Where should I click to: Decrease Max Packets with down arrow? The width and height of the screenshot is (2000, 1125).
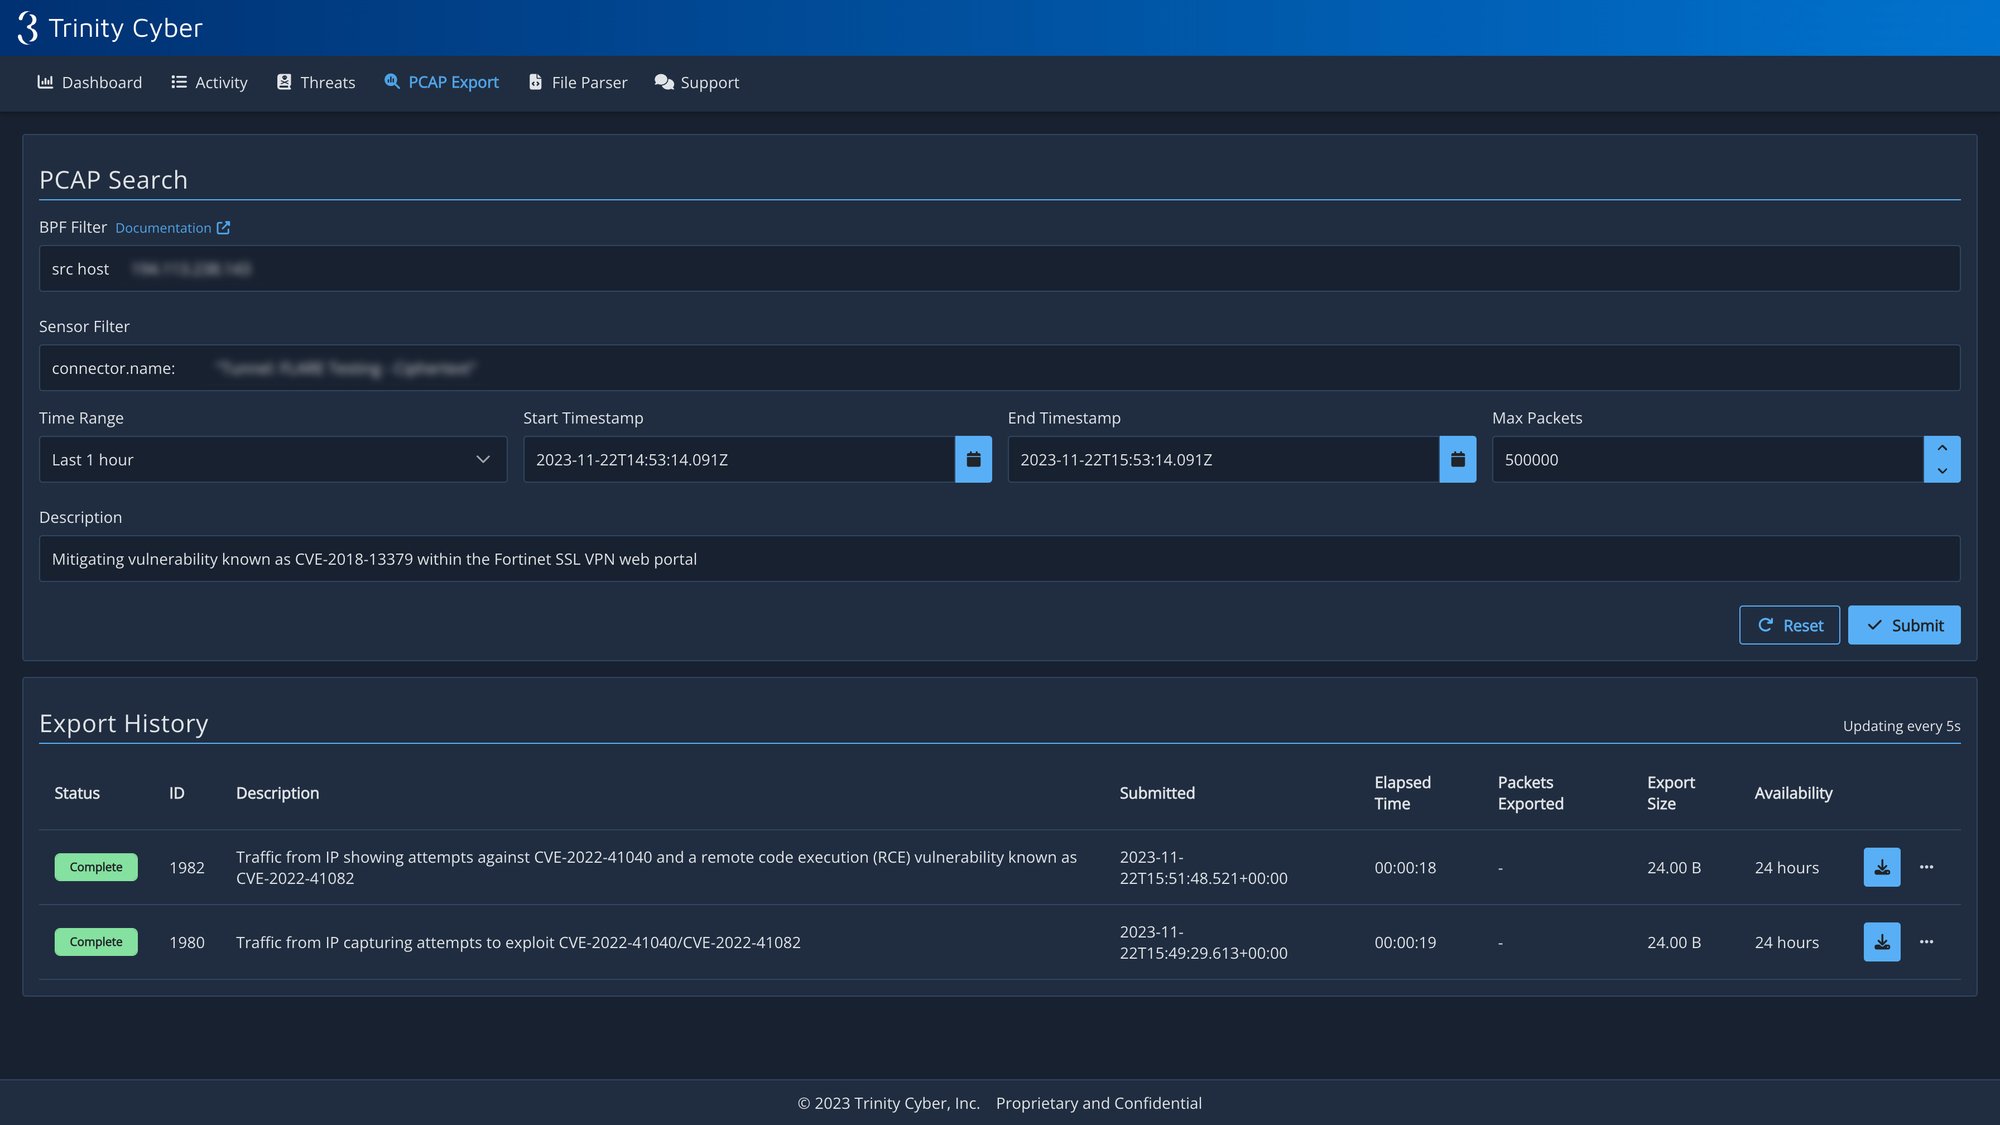(1942, 471)
